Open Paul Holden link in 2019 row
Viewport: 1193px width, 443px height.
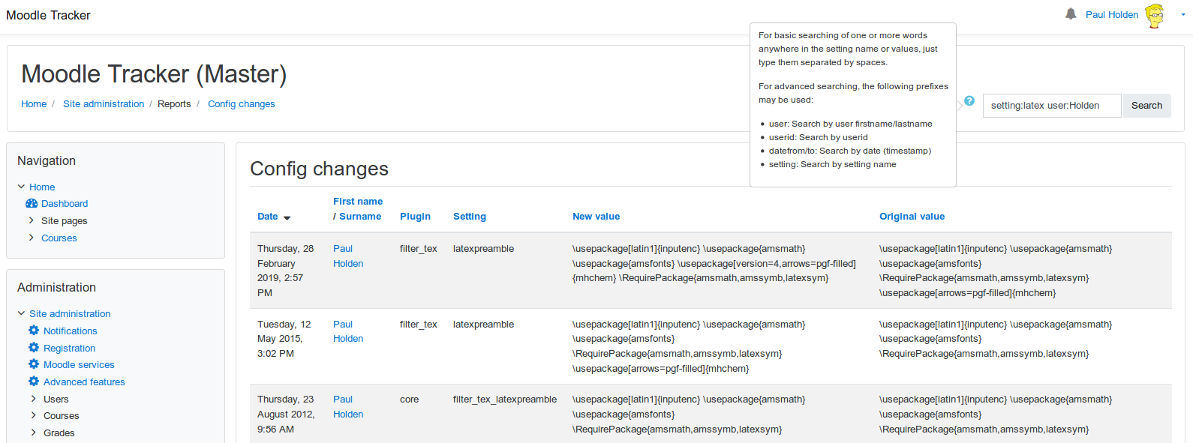[x=348, y=256]
